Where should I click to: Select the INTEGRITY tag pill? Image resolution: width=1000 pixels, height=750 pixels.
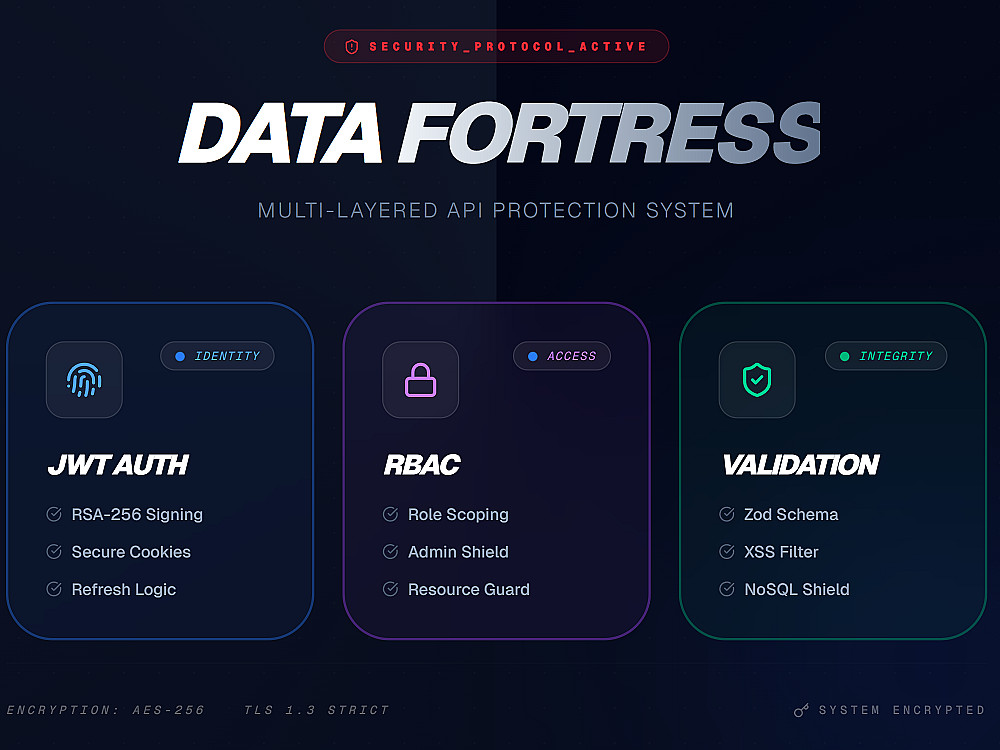(885, 356)
